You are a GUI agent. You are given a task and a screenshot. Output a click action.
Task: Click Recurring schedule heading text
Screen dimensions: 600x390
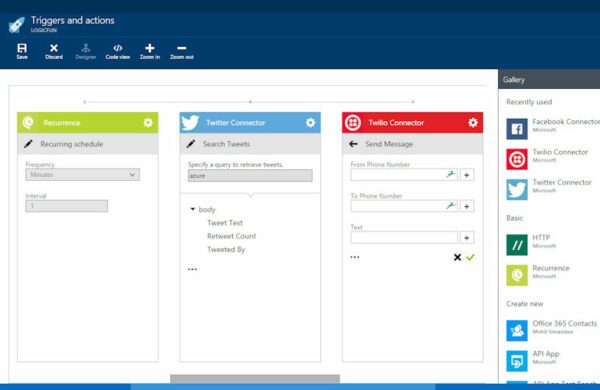point(72,144)
